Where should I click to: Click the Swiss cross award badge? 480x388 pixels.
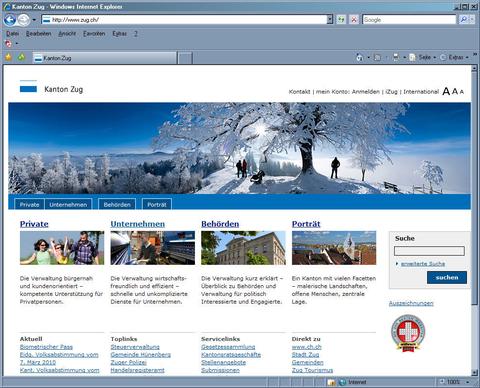pyautogui.click(x=408, y=333)
